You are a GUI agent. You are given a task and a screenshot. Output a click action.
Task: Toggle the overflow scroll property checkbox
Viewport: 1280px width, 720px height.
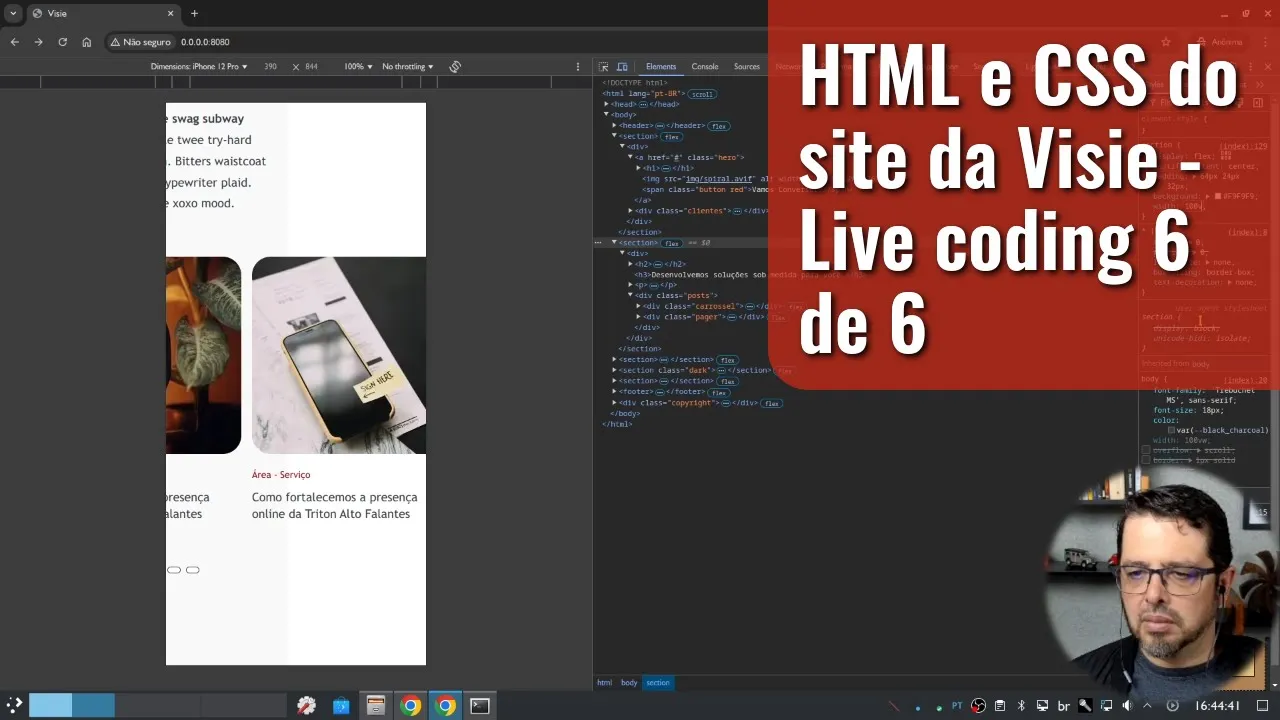pos(1146,451)
